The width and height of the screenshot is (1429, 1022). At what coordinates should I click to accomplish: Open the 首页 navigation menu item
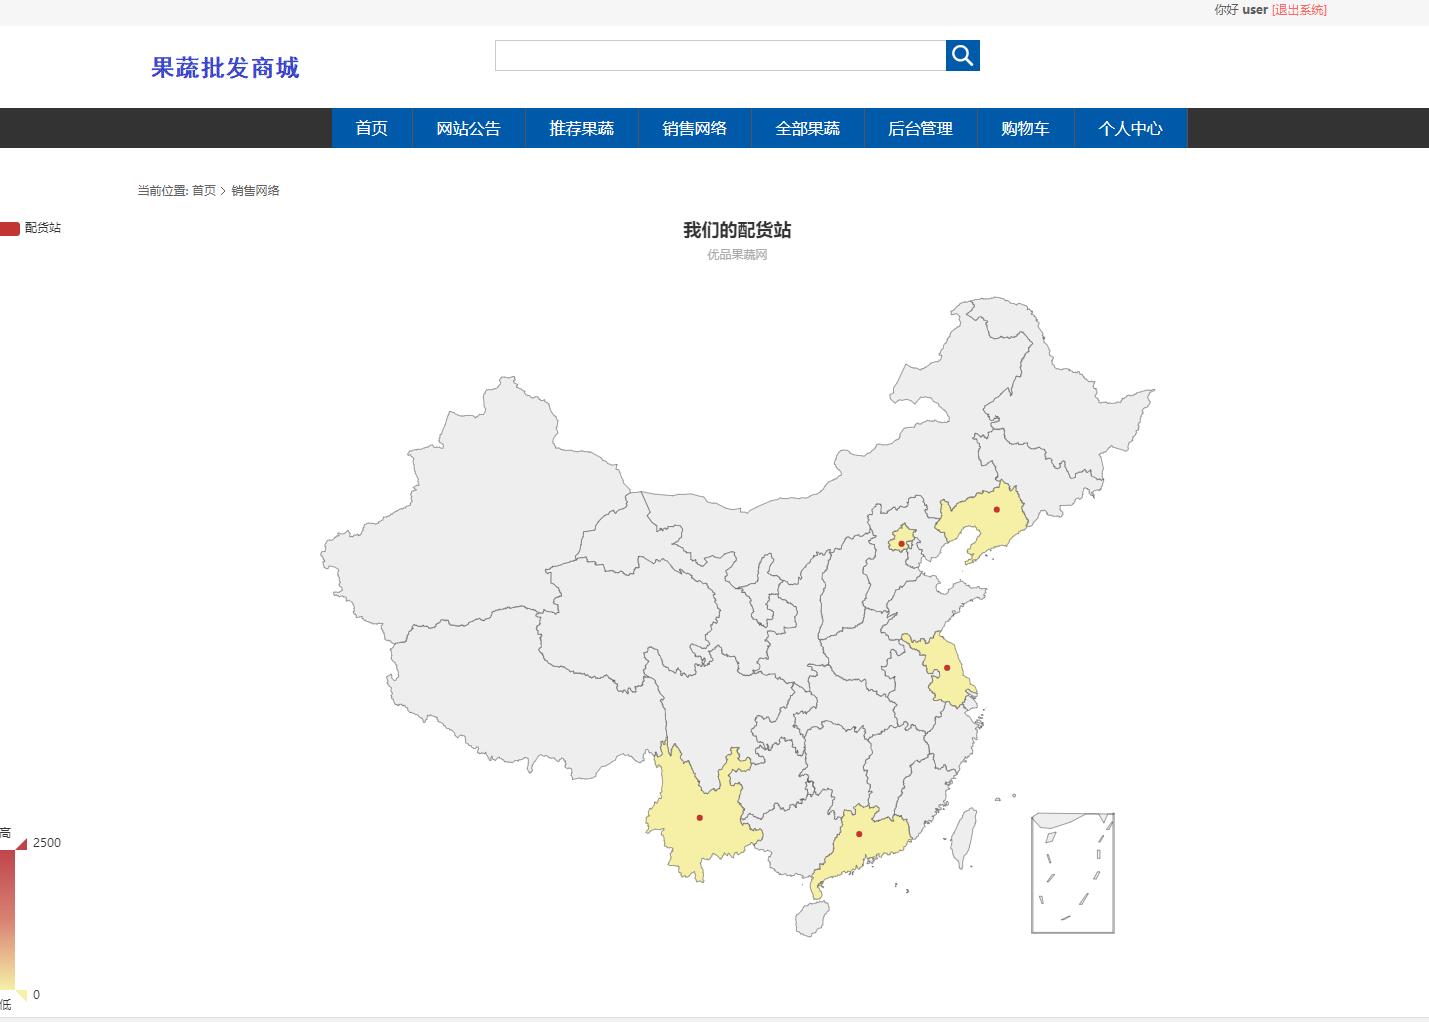pyautogui.click(x=371, y=128)
